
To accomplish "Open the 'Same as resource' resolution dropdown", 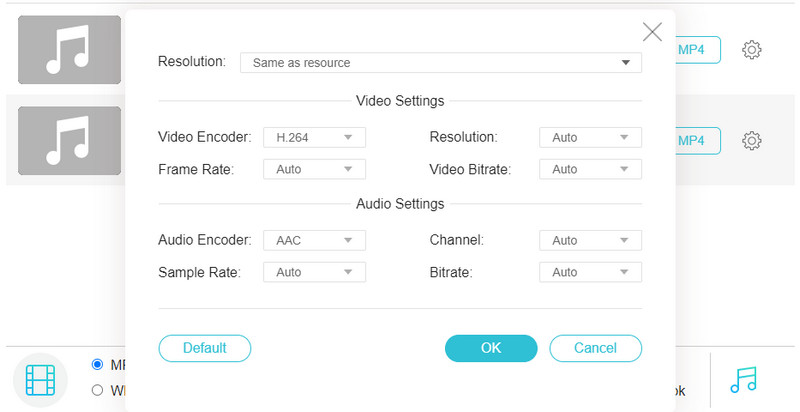I will coord(440,63).
